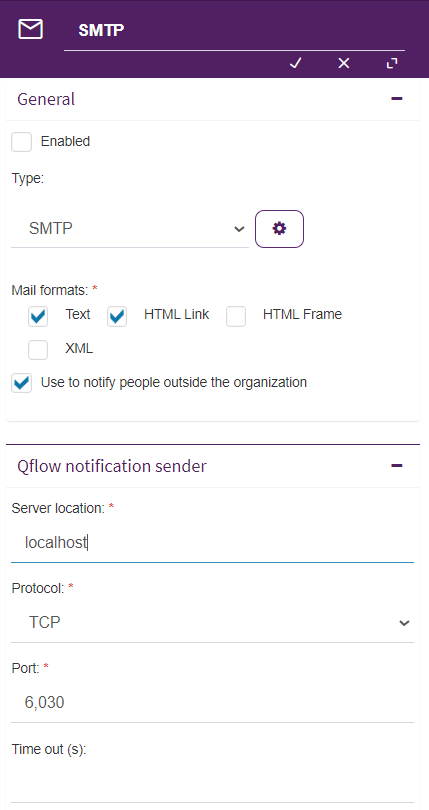Image resolution: width=429 pixels, height=810 pixels.
Task: Open the Type dropdown showing SMTP
Action: coord(130,228)
